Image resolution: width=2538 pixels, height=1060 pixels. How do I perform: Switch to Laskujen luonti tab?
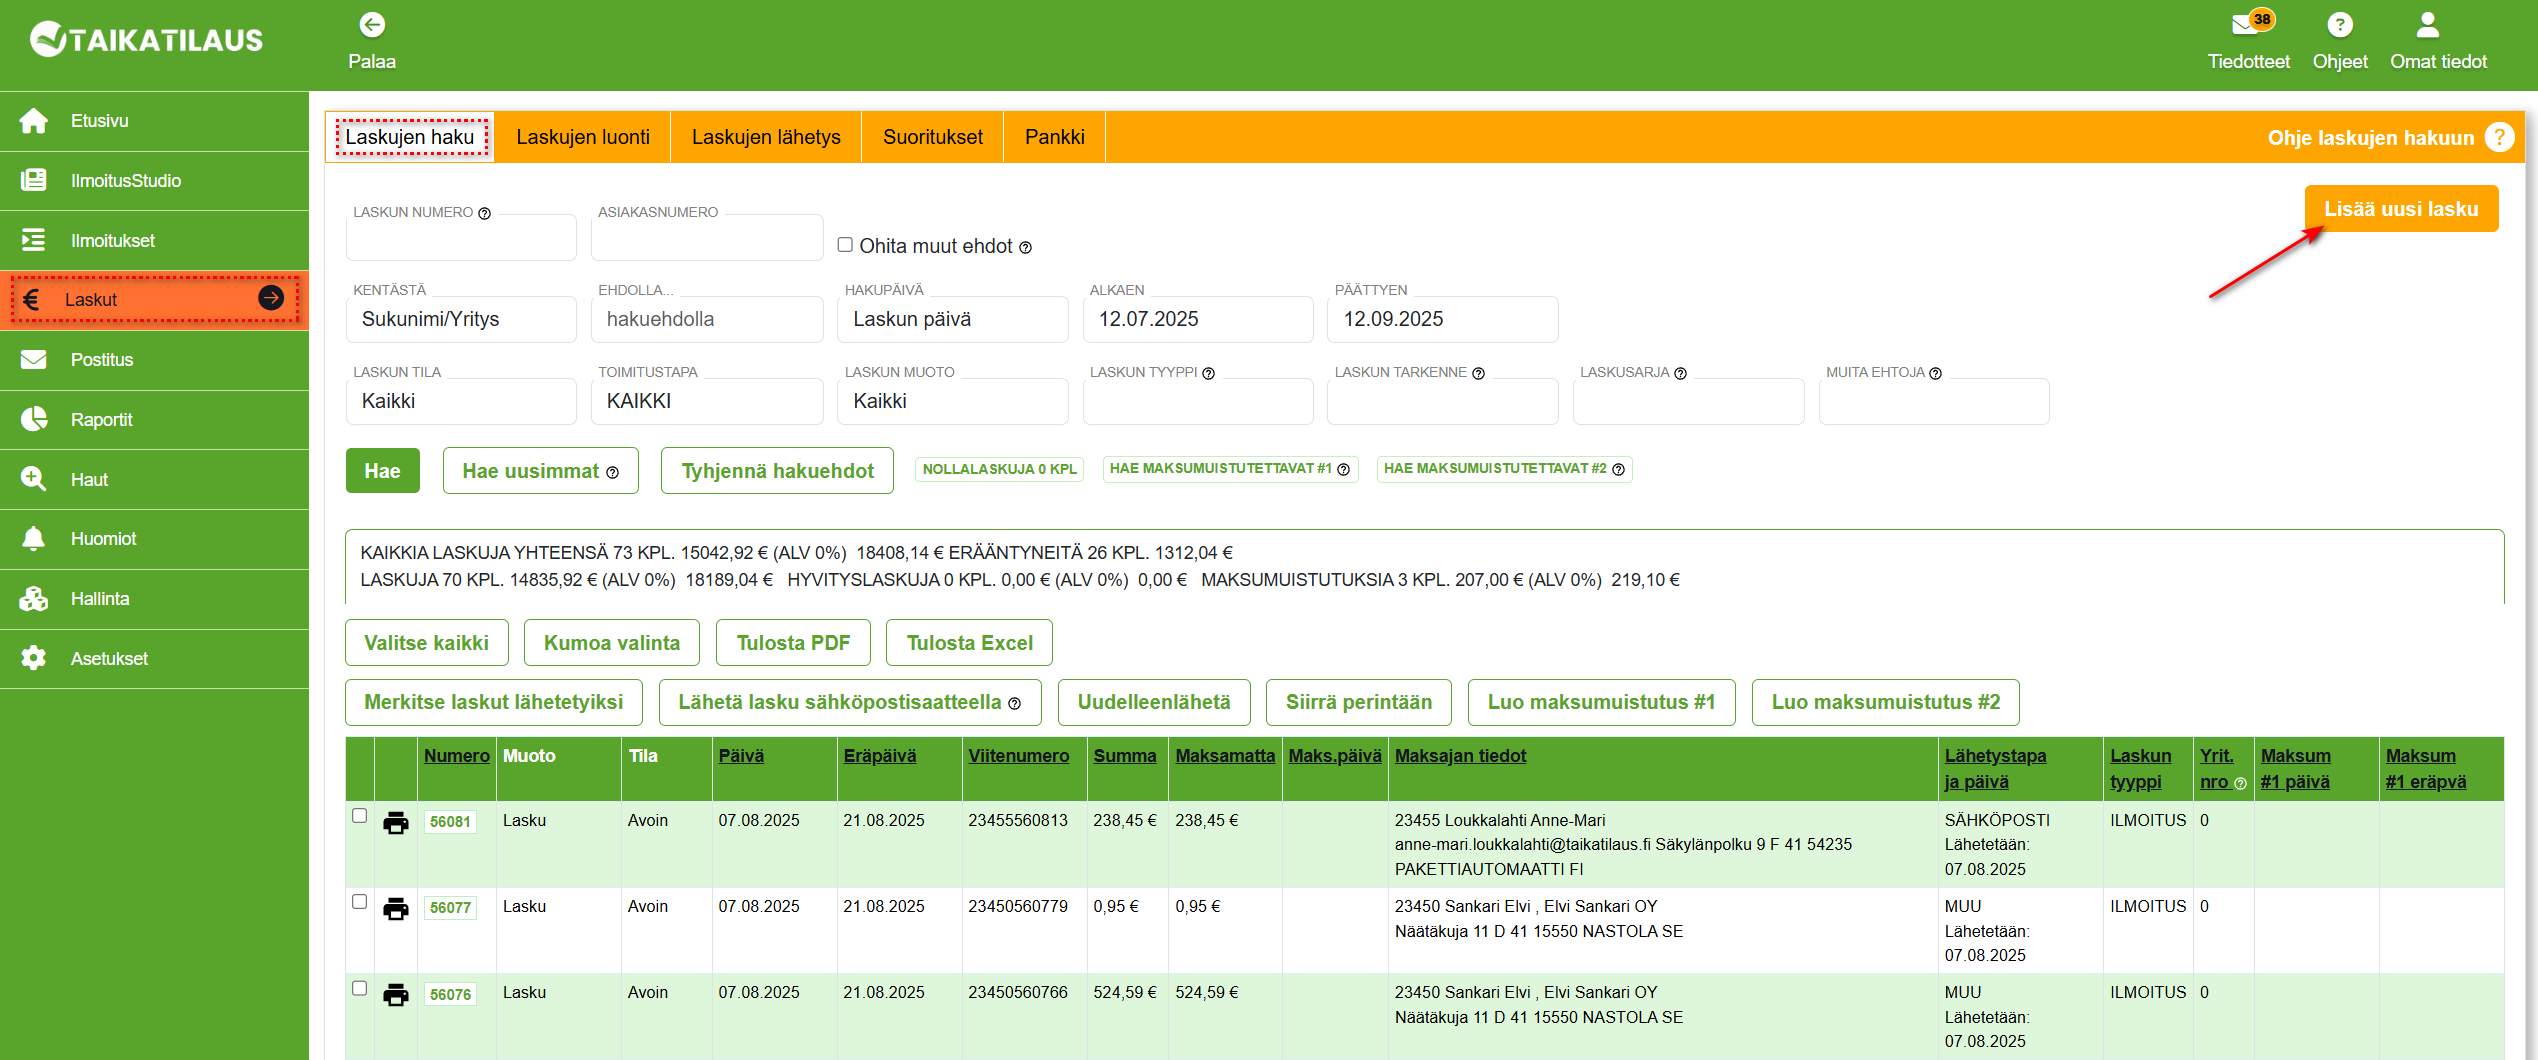(x=583, y=137)
